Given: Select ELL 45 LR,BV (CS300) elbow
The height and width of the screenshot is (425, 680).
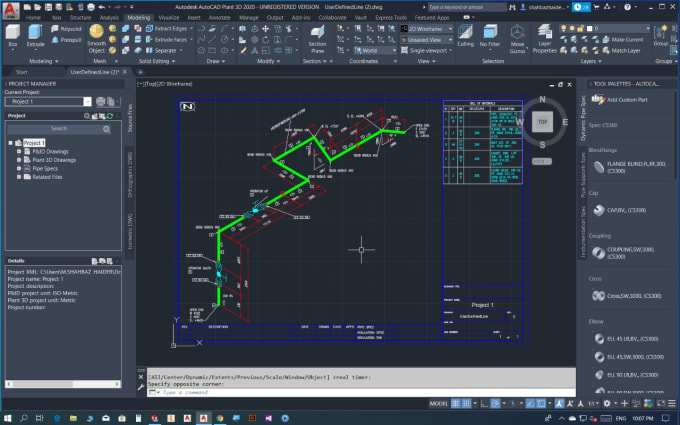Looking at the screenshot, I should [626, 339].
